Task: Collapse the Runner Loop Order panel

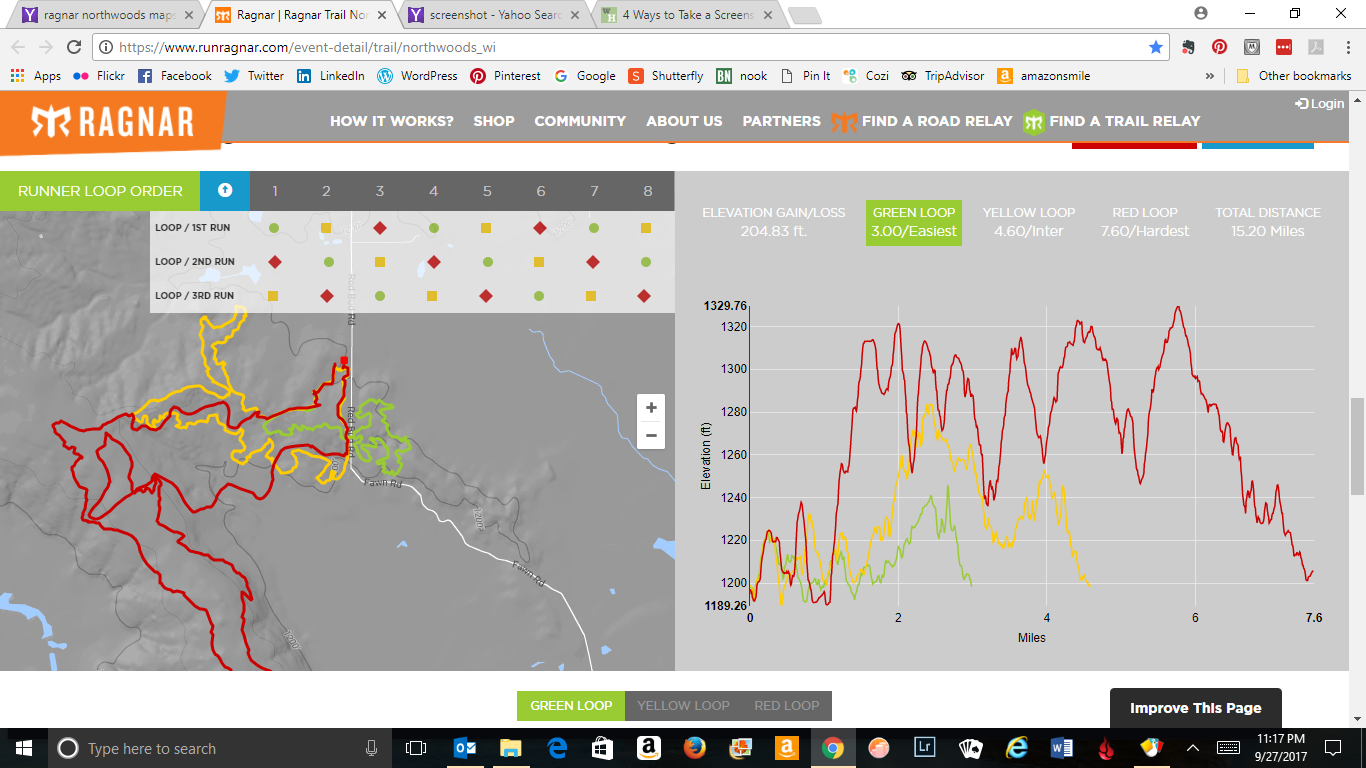Action: pos(225,190)
